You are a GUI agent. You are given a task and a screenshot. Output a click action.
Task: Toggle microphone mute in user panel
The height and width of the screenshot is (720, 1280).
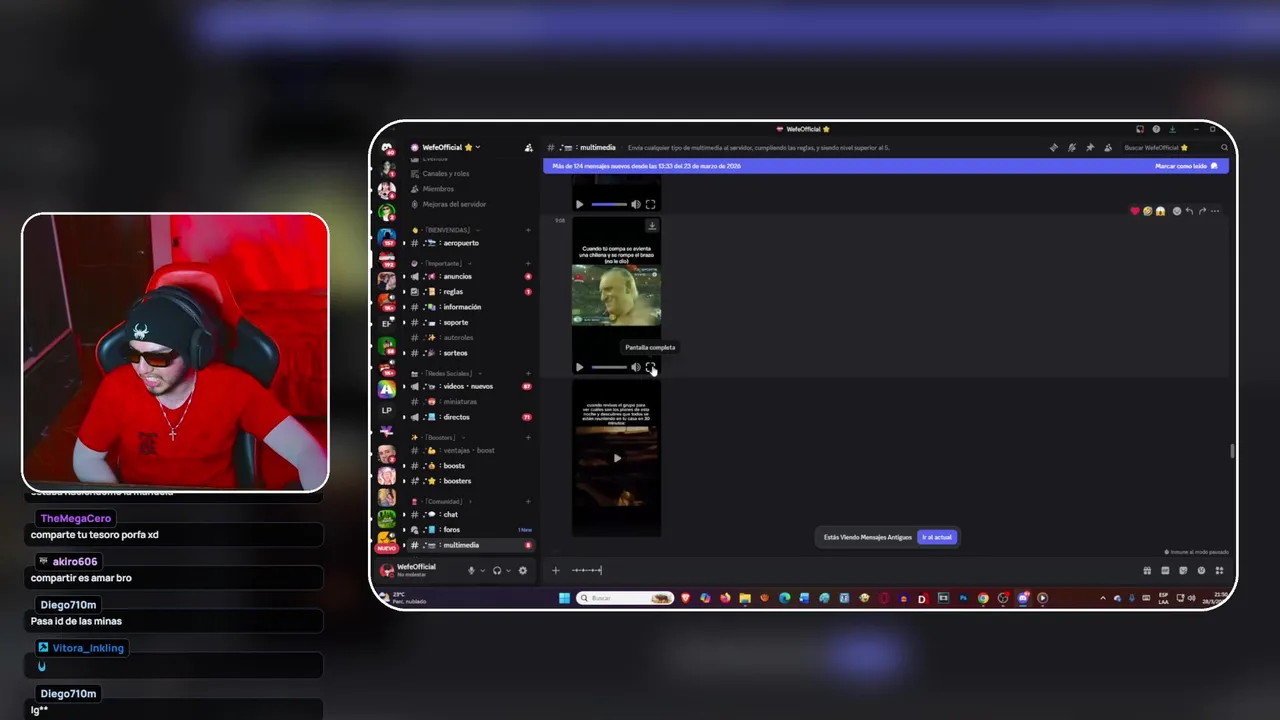(472, 570)
